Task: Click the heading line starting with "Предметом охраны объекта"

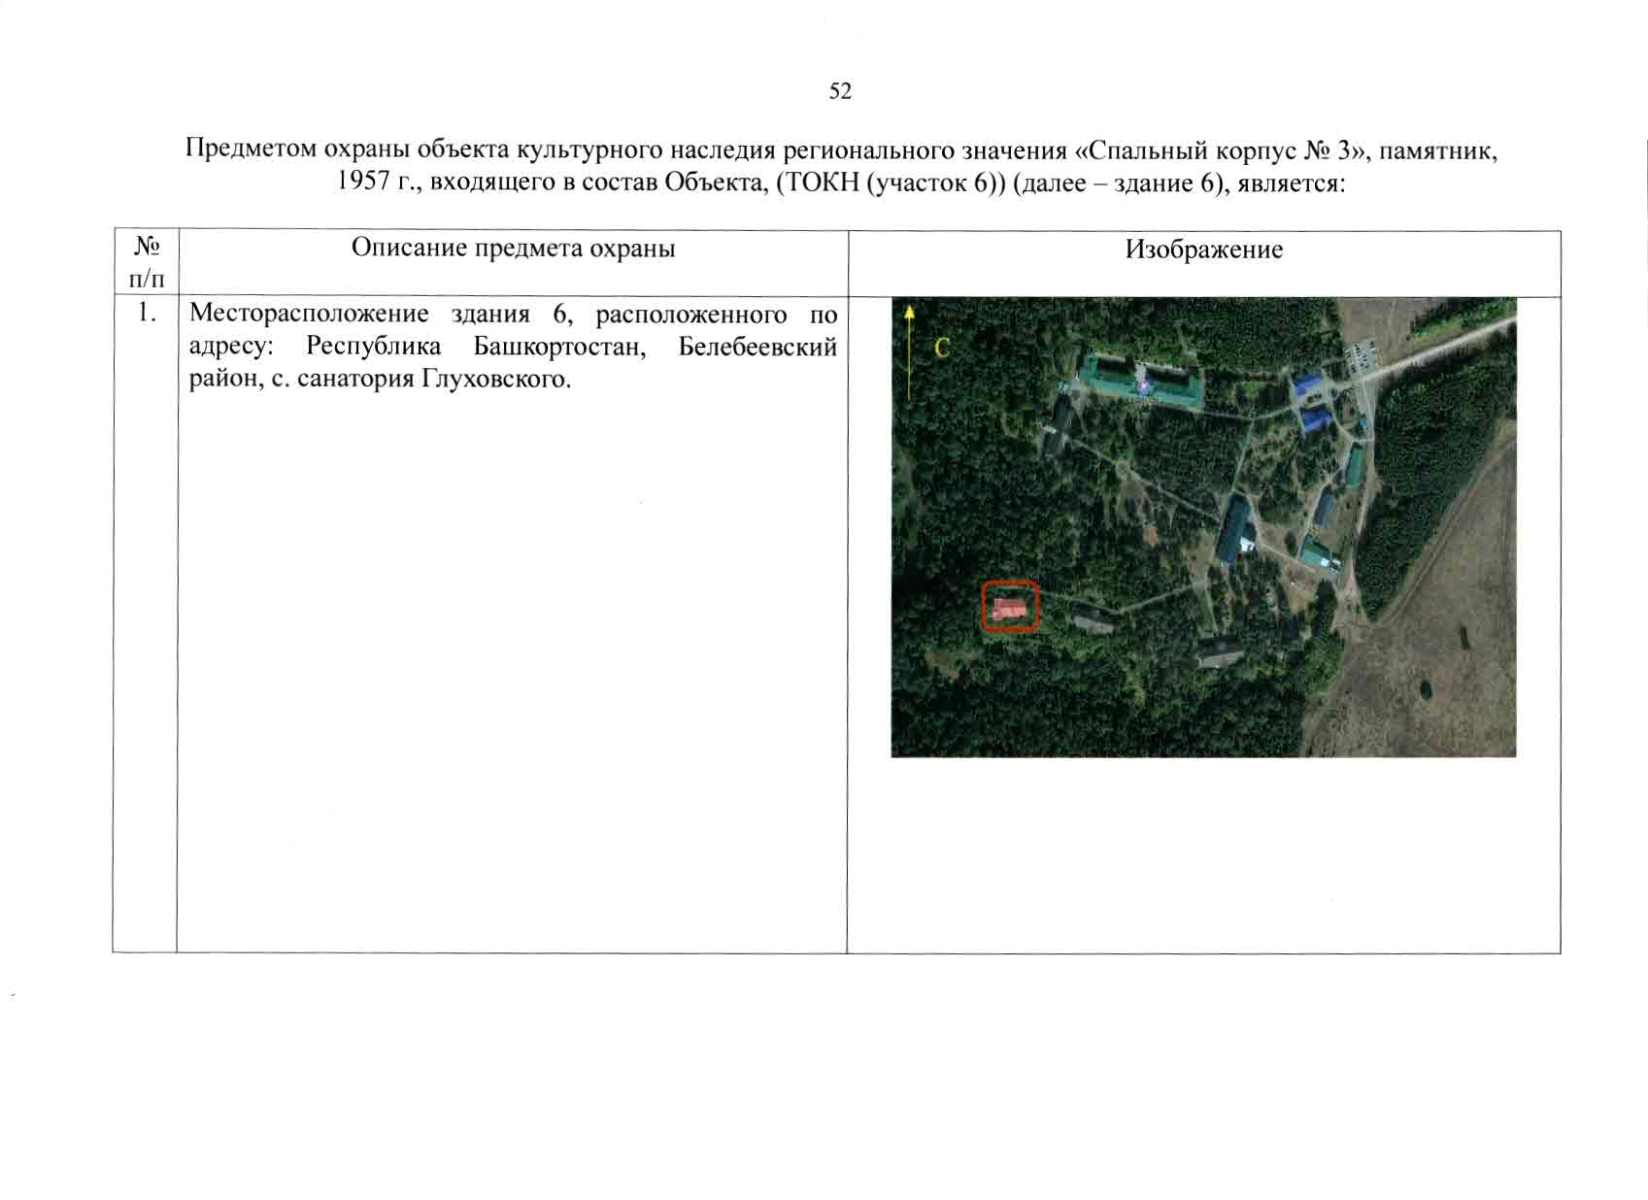Action: click(841, 150)
